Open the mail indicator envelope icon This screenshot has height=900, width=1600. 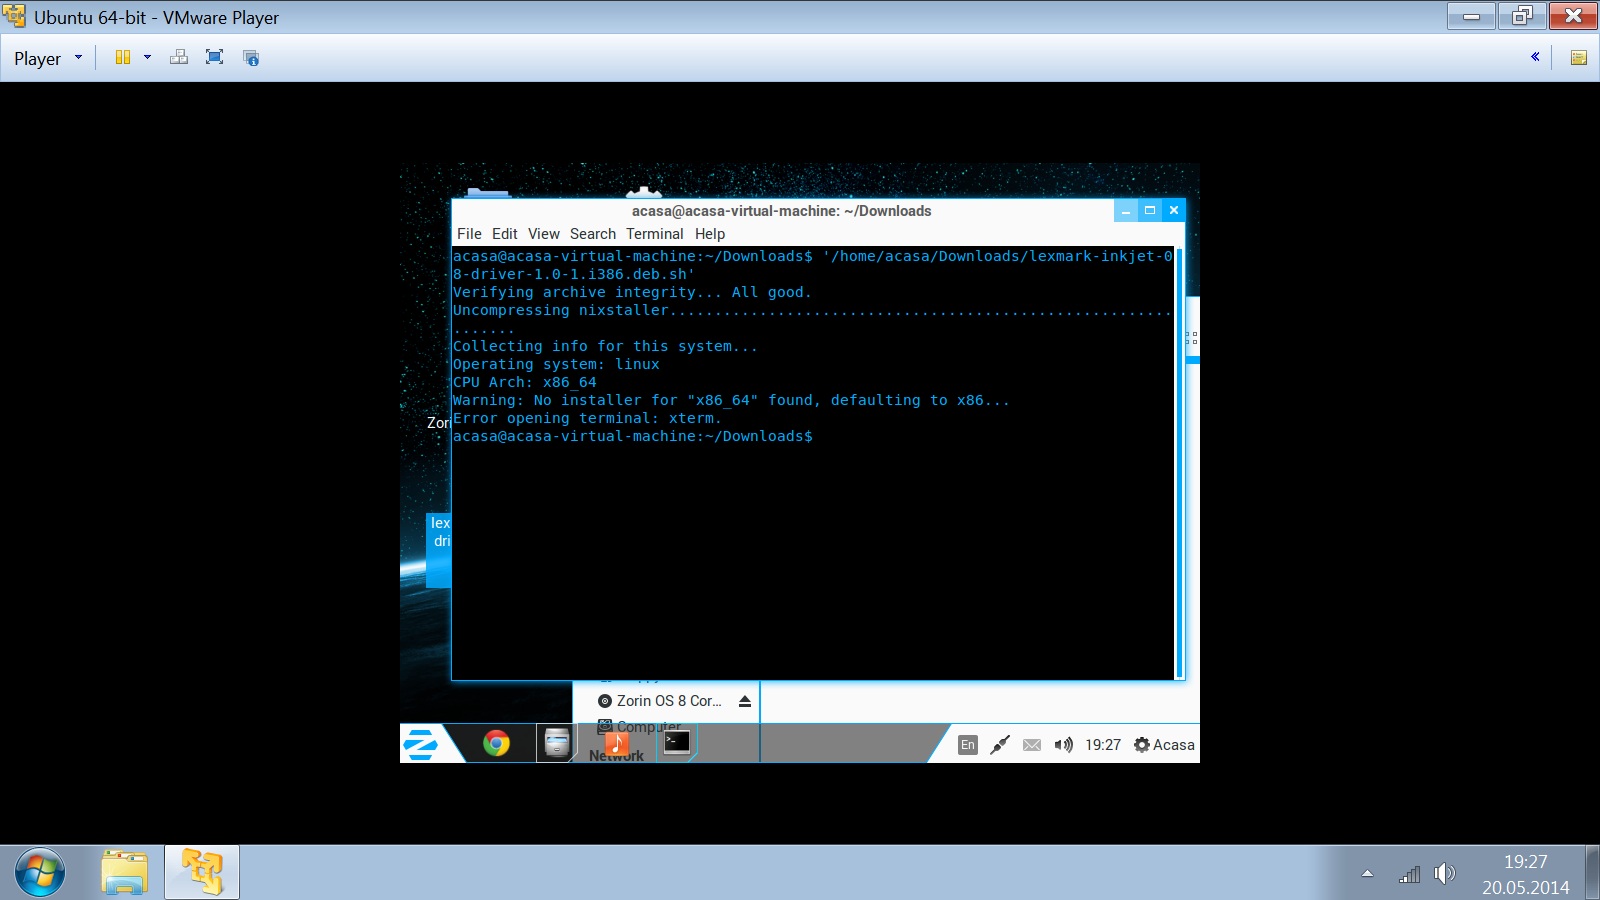point(1032,745)
